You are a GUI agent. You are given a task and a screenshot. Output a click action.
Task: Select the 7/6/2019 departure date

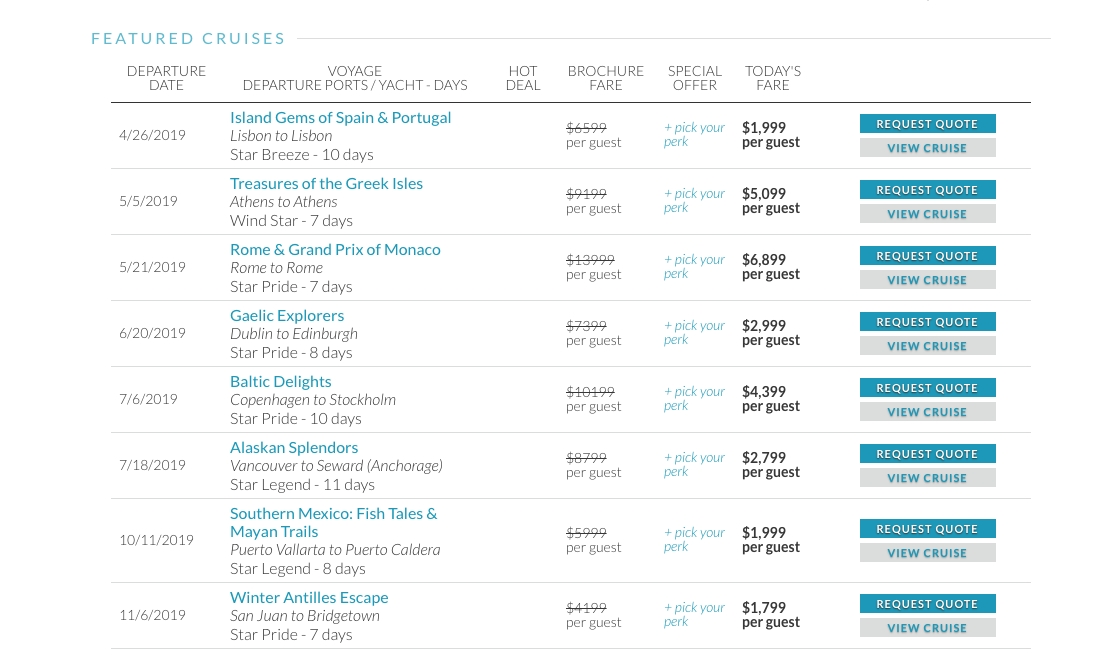(x=148, y=399)
